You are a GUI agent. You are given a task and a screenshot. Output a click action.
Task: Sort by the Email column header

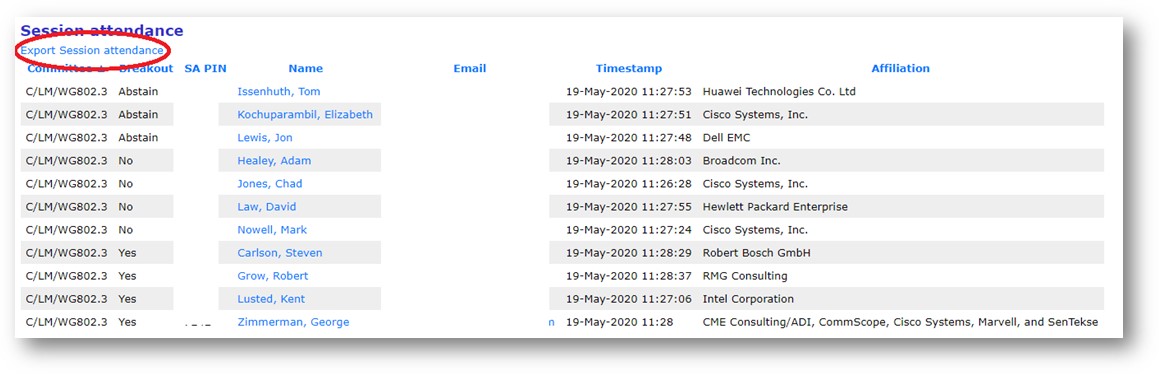coord(469,68)
